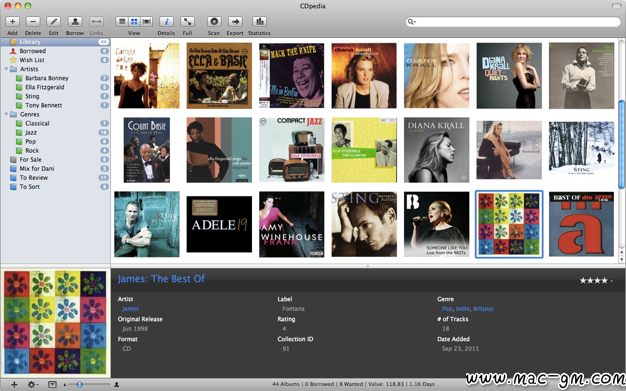The height and width of the screenshot is (391, 626).
Task: Click the James artist link
Action: coord(131,309)
